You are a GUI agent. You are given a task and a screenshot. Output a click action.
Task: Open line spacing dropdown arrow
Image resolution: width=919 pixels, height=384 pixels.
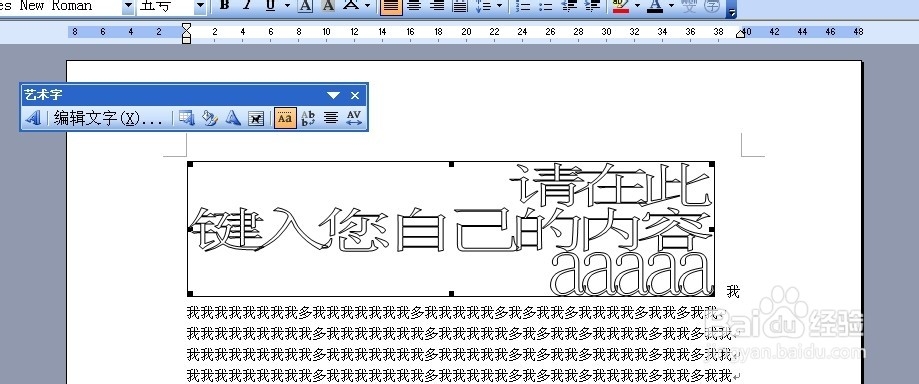click(x=499, y=6)
